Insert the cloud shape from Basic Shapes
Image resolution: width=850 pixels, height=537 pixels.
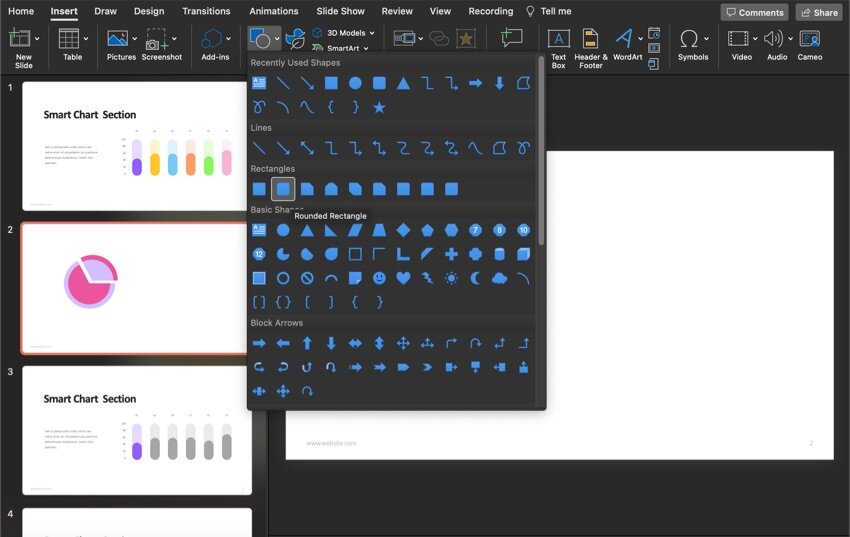click(x=499, y=278)
